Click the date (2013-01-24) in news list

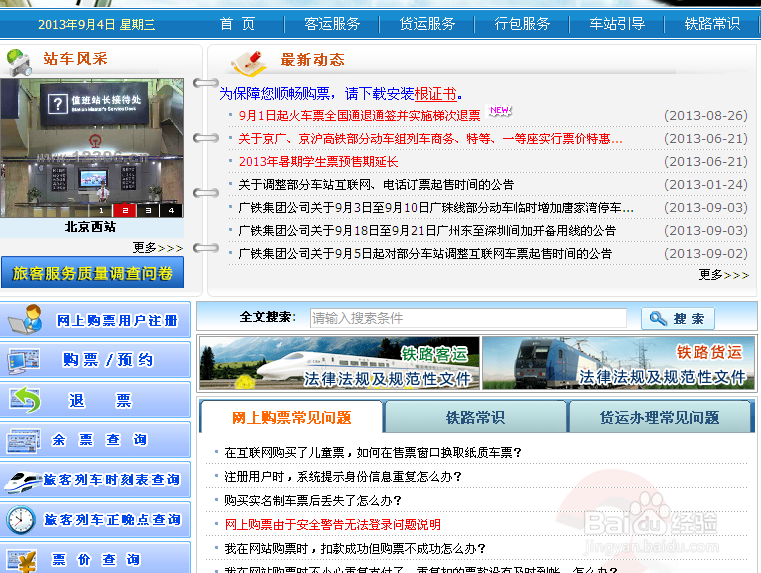[706, 184]
